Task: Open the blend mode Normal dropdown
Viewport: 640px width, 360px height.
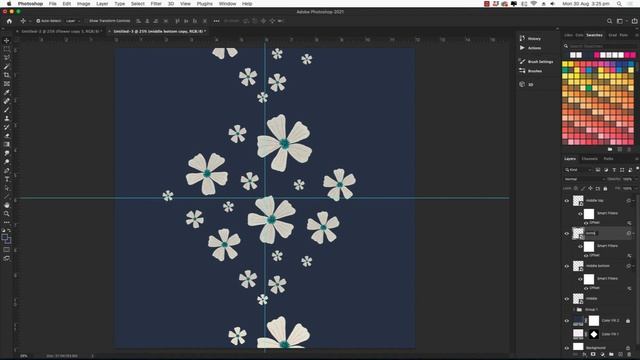Action: [584, 179]
